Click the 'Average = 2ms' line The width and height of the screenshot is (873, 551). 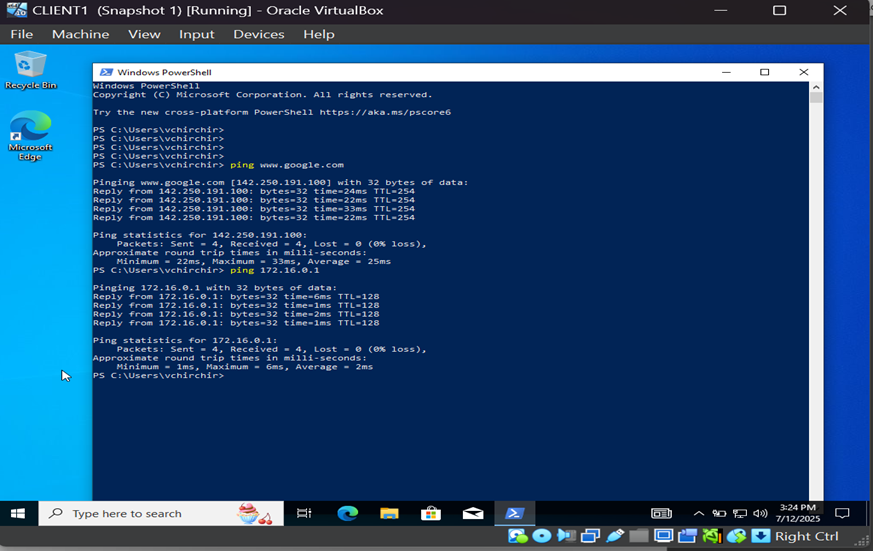click(x=245, y=367)
